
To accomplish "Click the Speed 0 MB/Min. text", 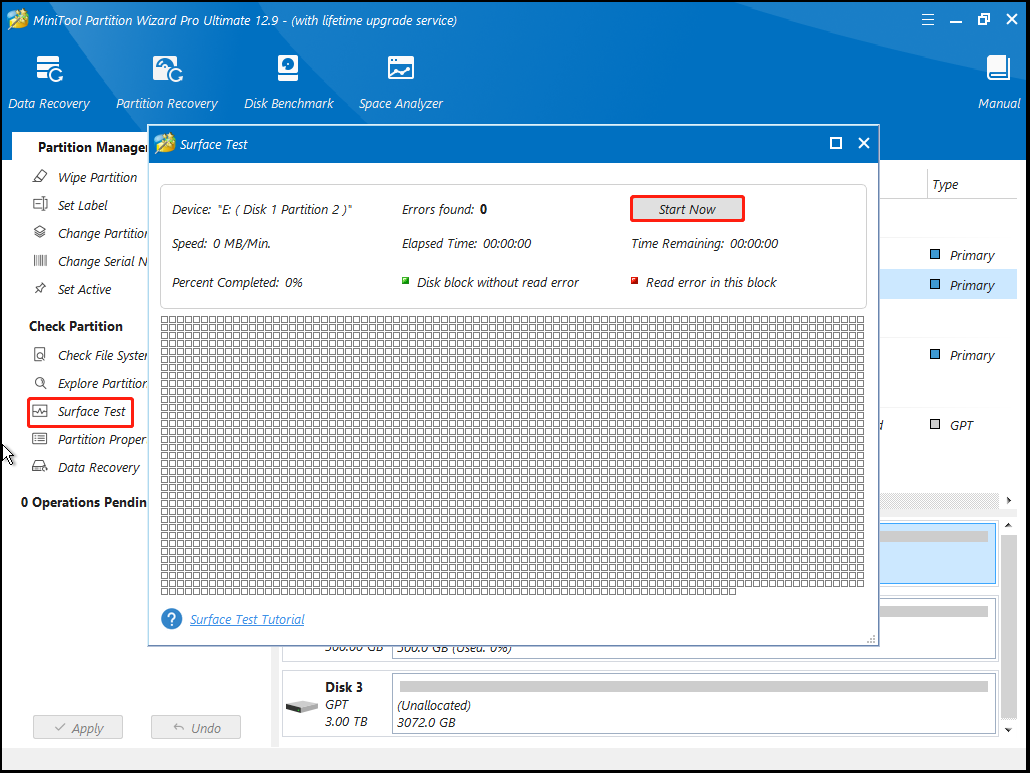I will [x=221, y=244].
